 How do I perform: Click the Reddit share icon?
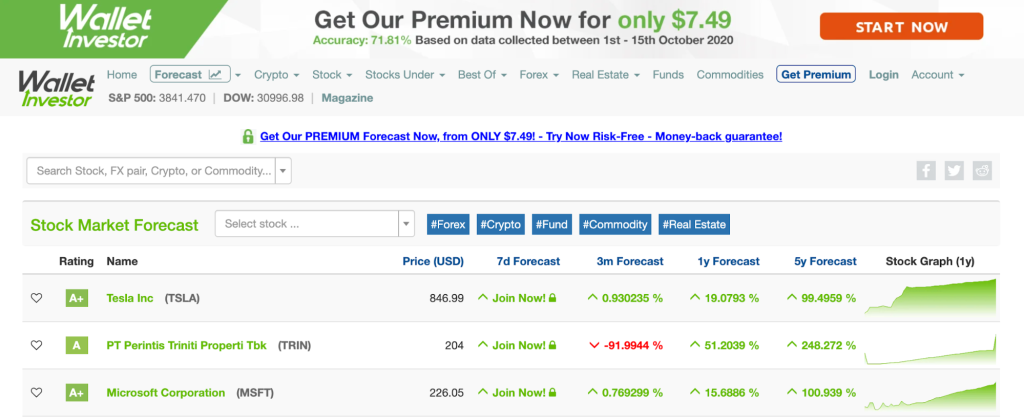[x=982, y=171]
